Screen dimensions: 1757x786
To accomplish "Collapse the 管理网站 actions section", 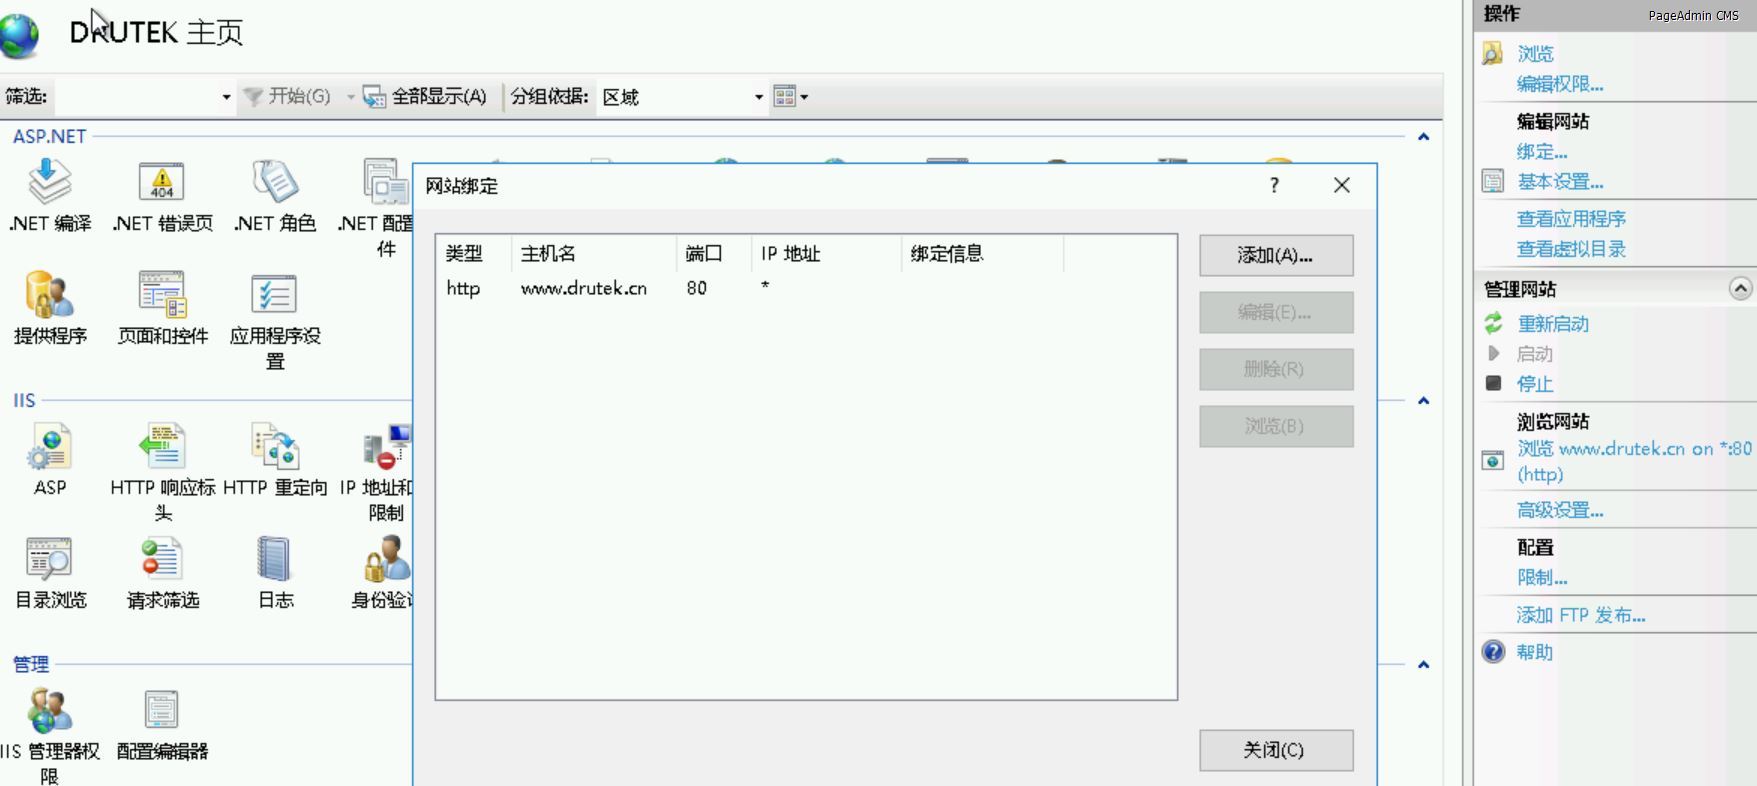I will click(1740, 288).
